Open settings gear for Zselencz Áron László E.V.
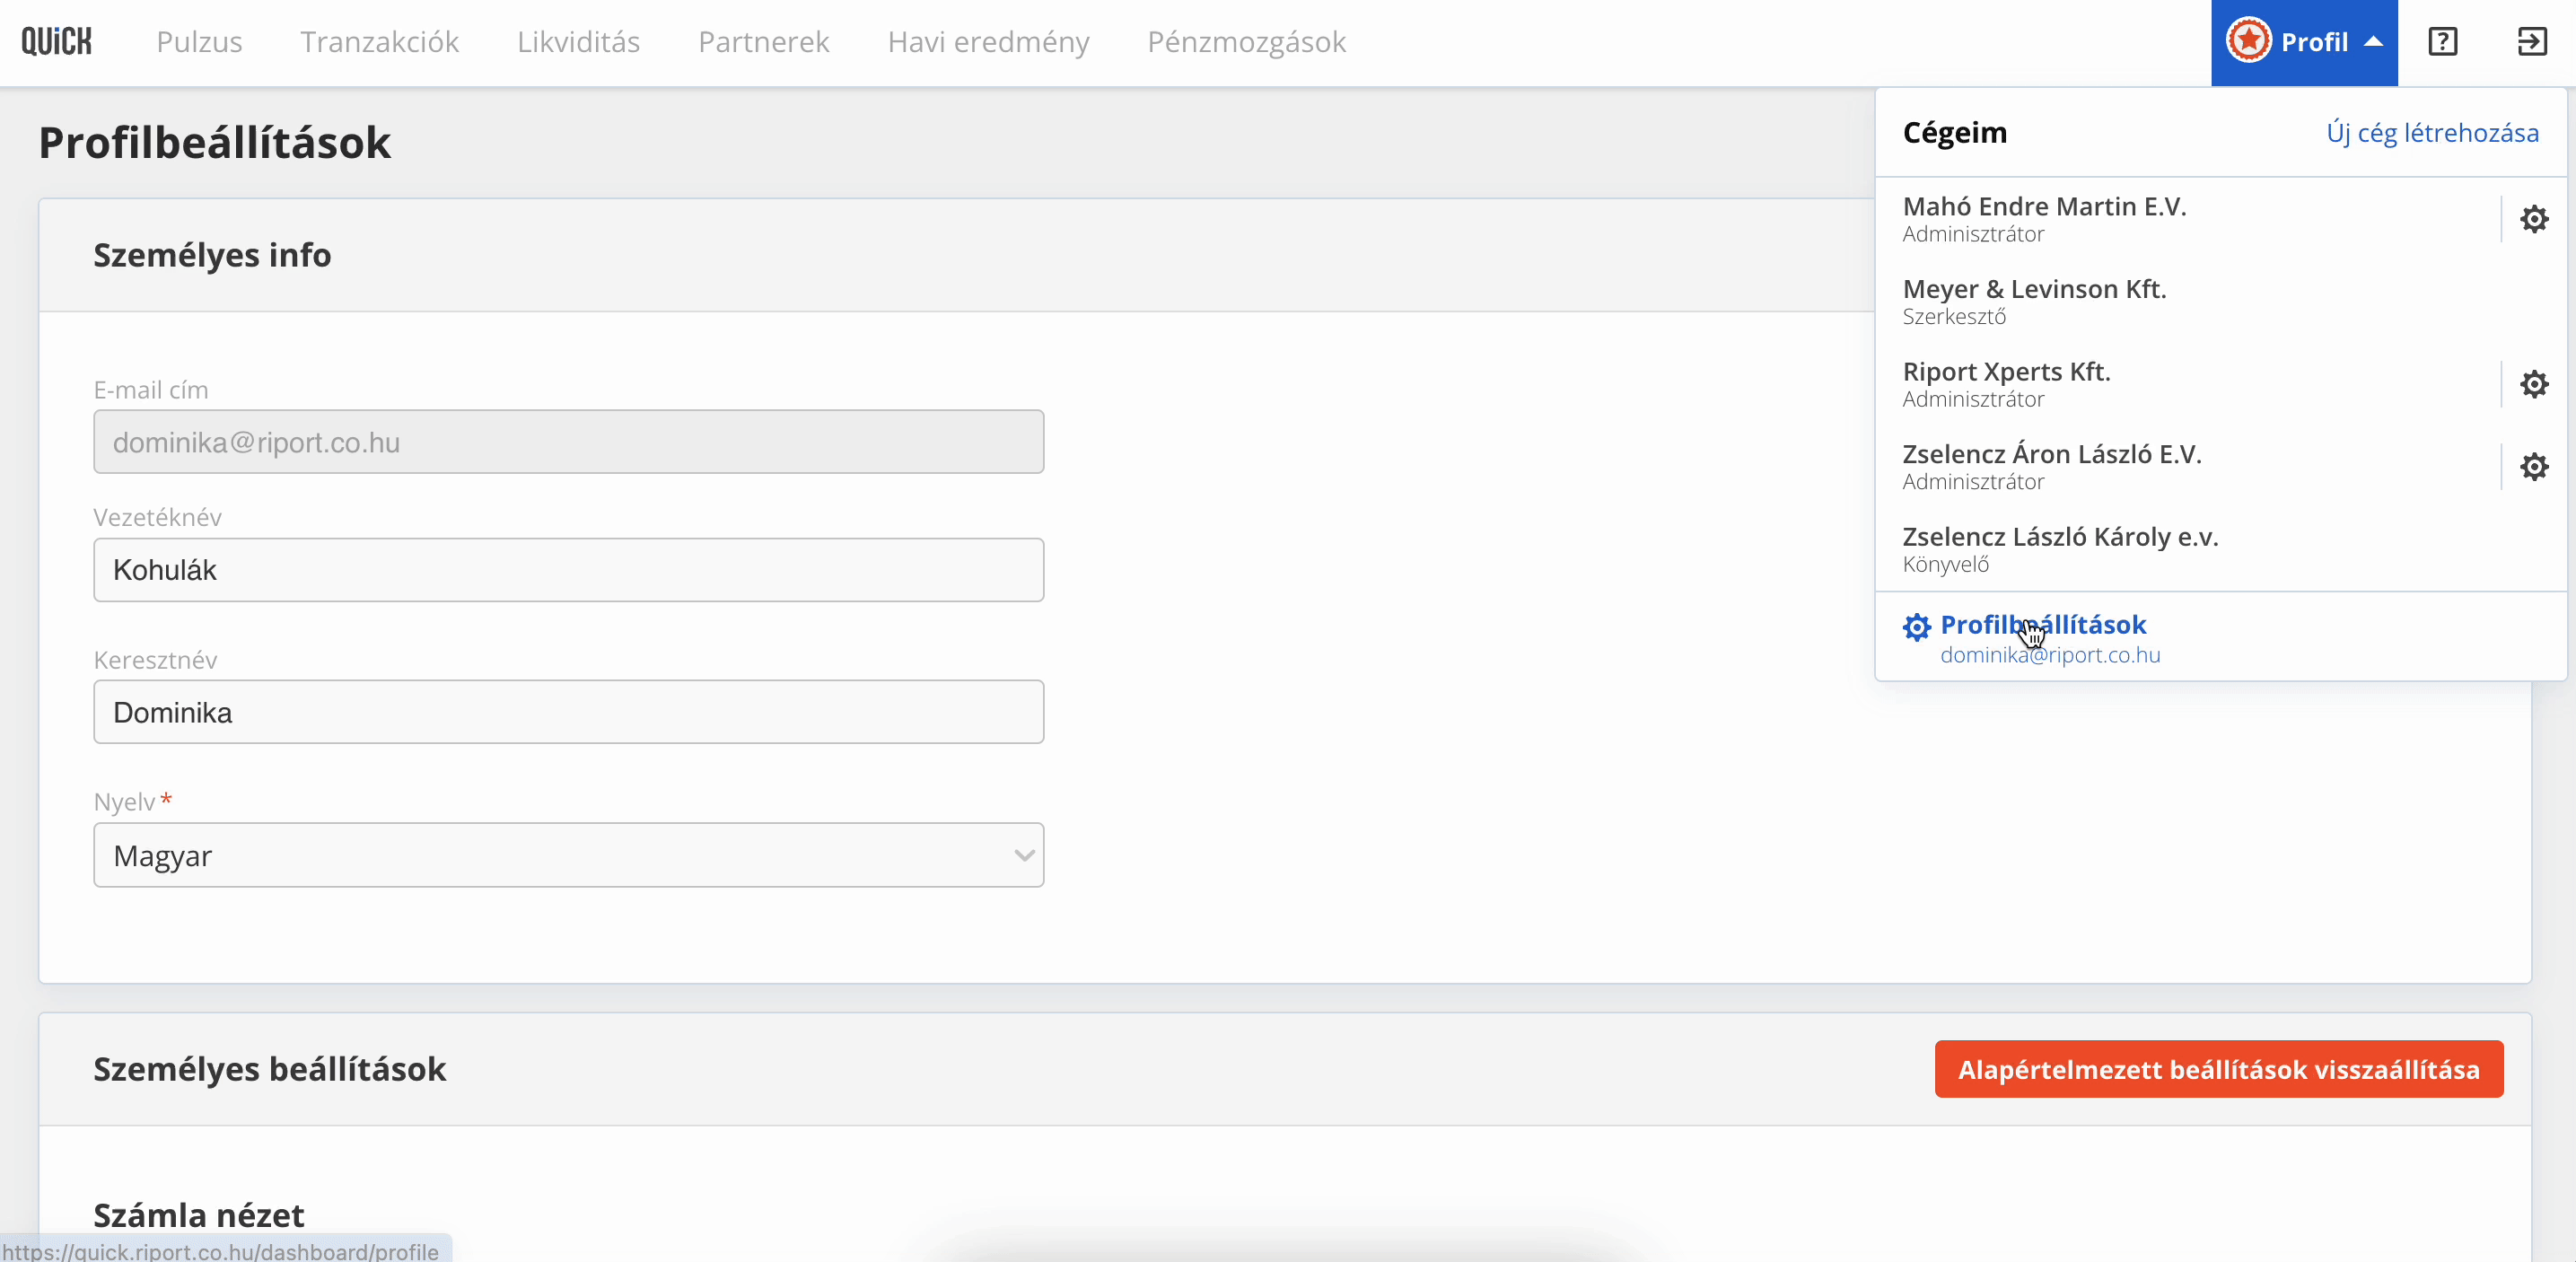This screenshot has width=2576, height=1262. click(x=2533, y=467)
